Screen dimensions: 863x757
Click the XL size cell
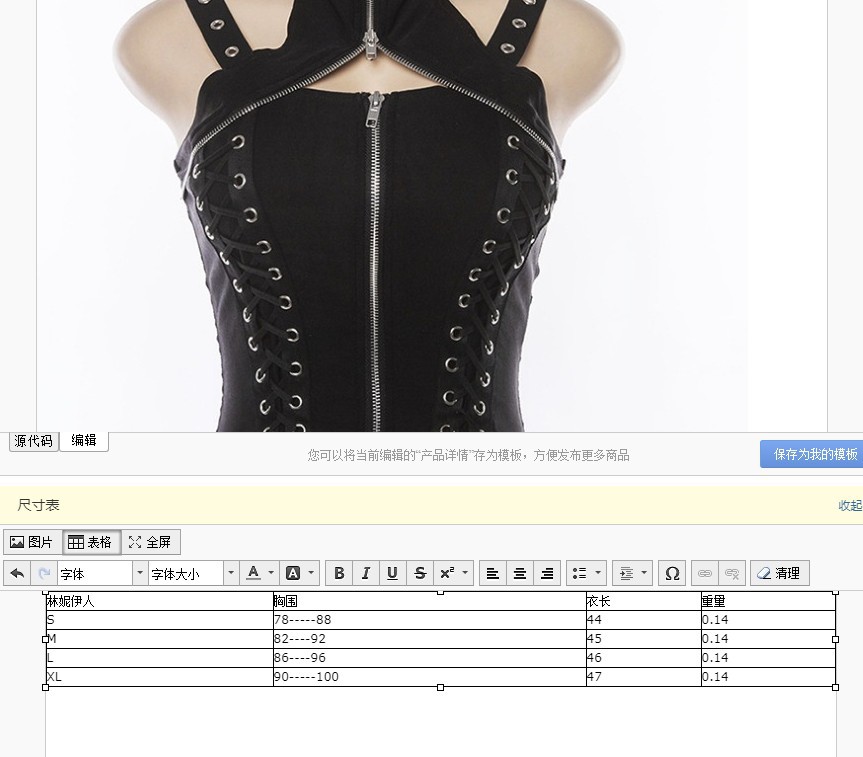coord(160,677)
